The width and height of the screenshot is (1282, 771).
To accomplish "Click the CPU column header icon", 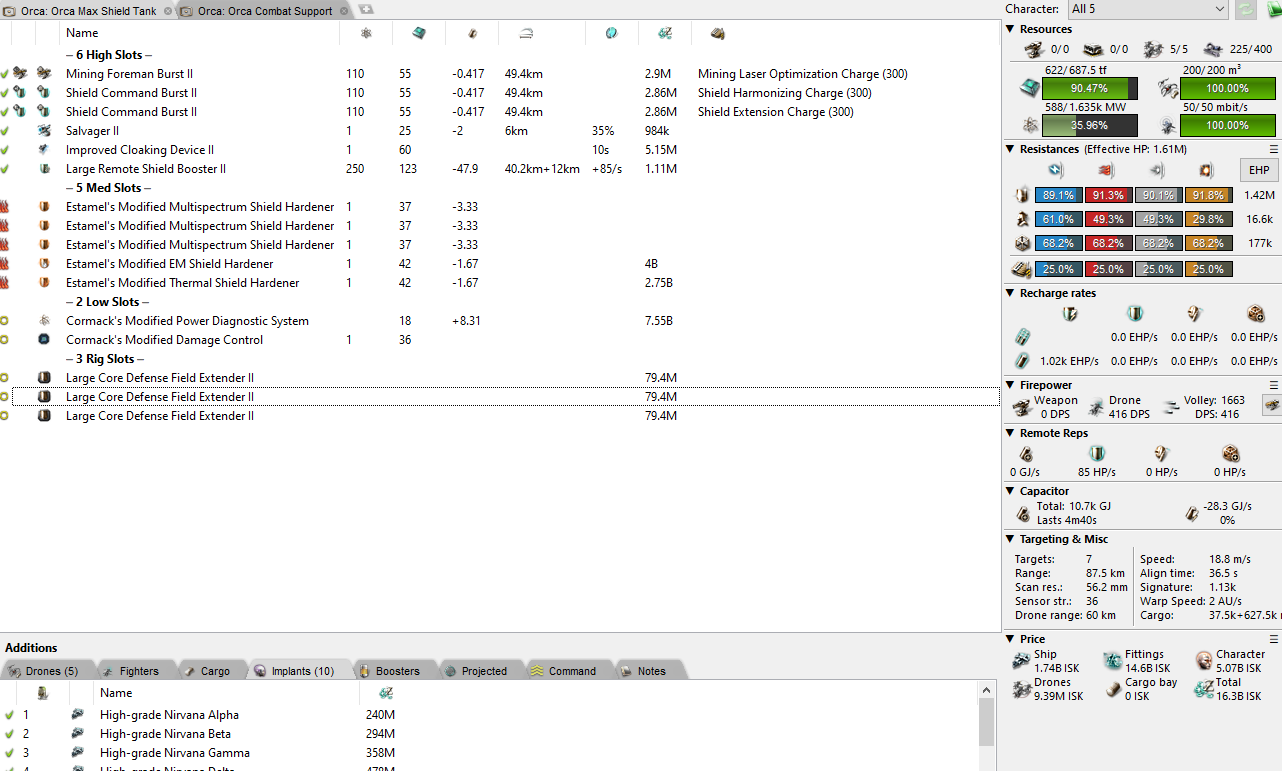I will click(419, 34).
